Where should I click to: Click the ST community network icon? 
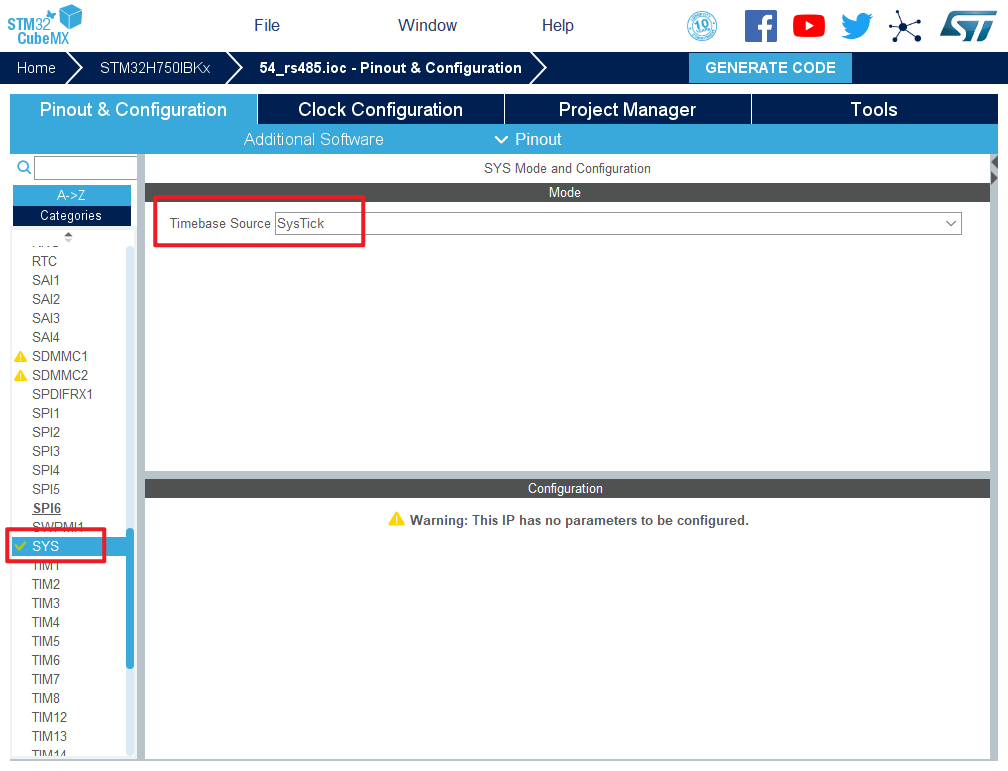(x=905, y=27)
